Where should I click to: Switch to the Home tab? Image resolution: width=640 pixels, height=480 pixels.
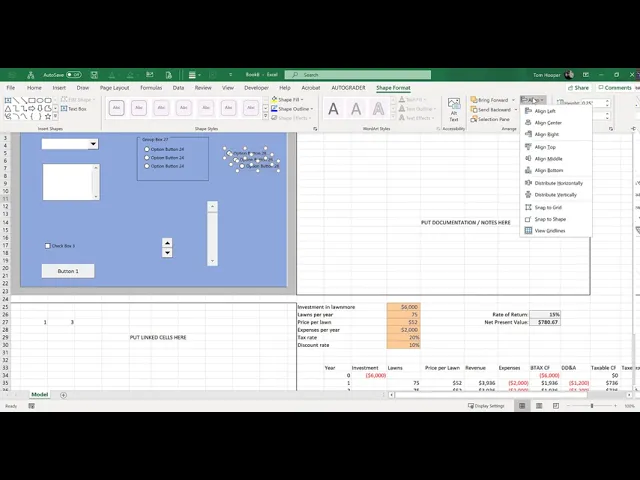[34, 88]
